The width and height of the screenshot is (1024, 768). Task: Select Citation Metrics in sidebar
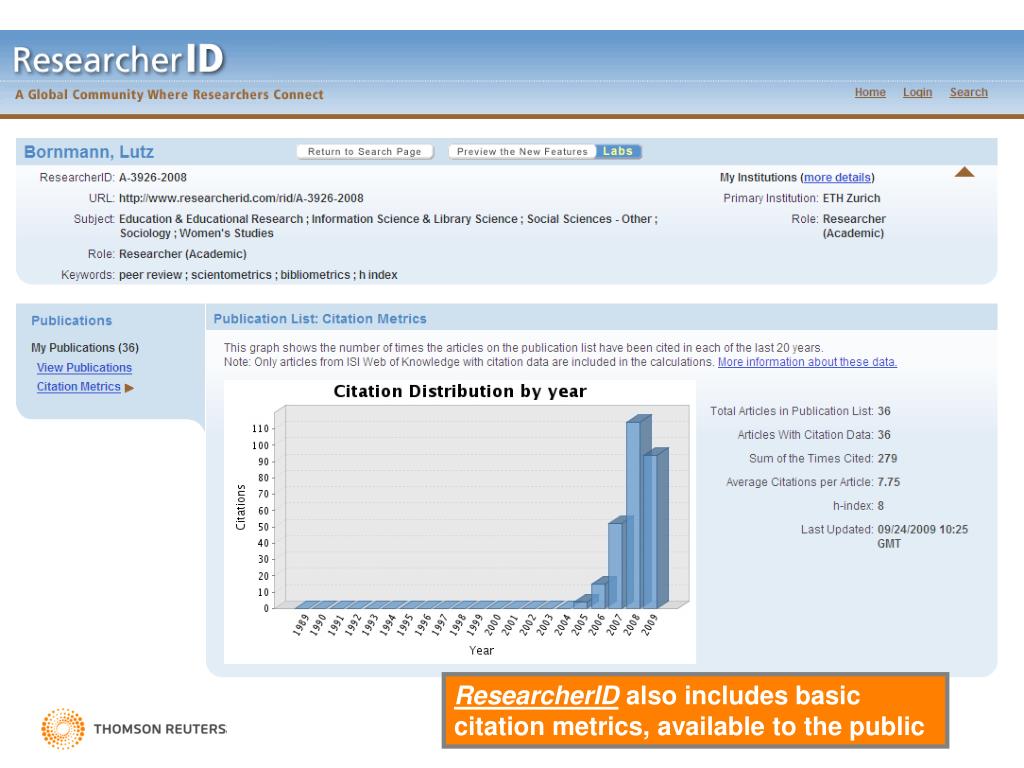tap(78, 387)
